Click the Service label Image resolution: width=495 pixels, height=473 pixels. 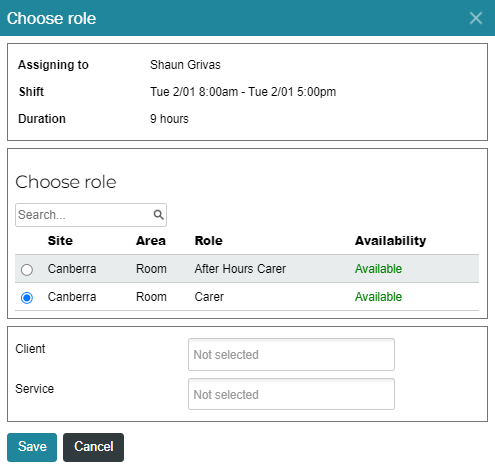click(35, 389)
